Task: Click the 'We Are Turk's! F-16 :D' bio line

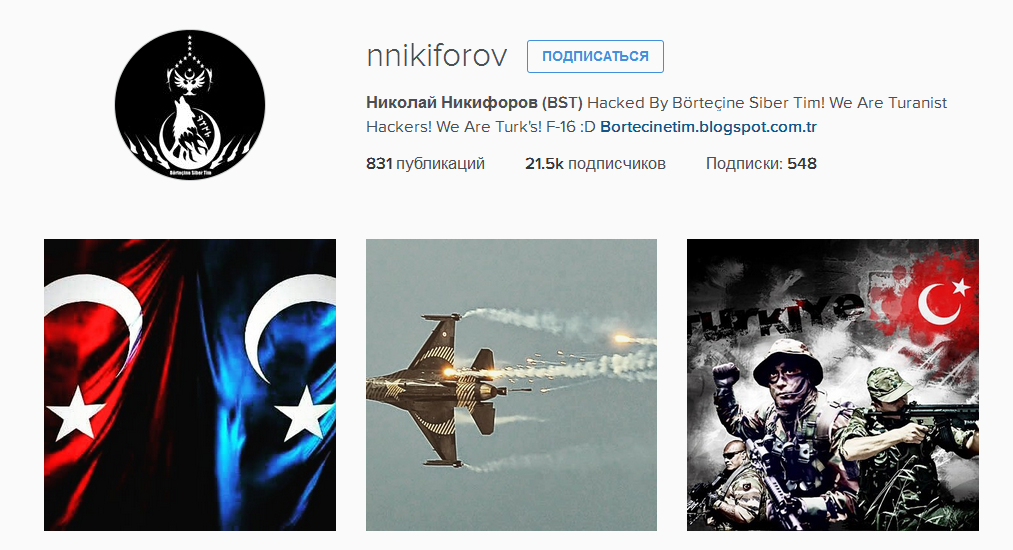Action: (515, 127)
